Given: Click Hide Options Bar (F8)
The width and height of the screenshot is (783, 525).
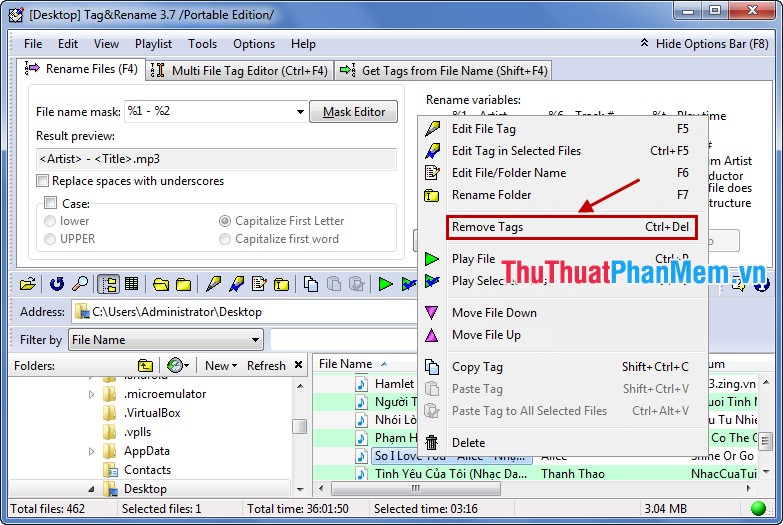Looking at the screenshot, I should (x=704, y=44).
